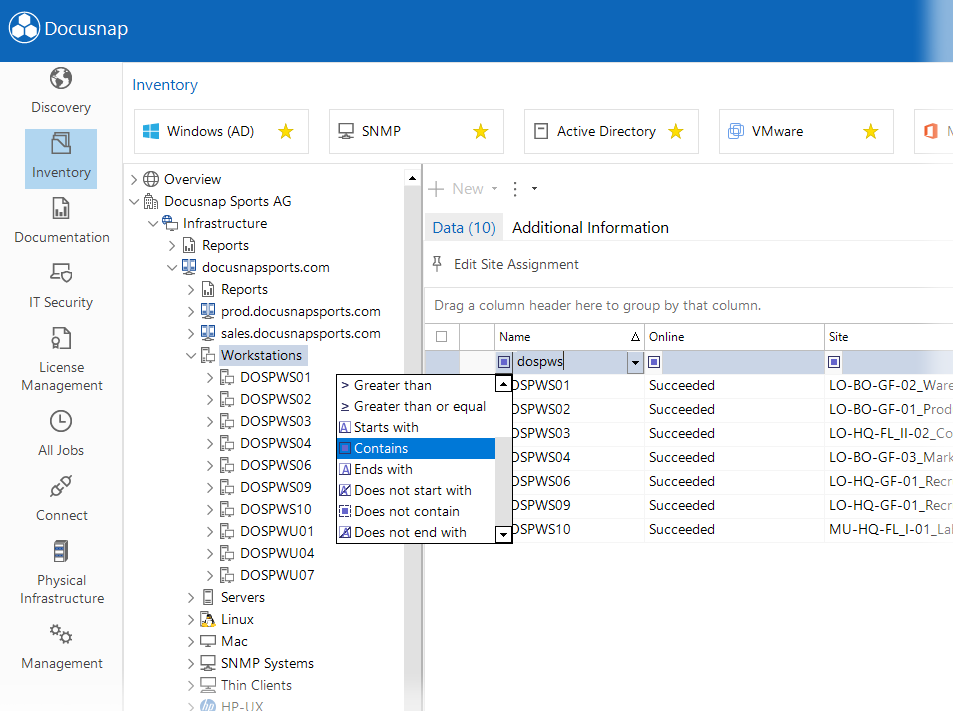The width and height of the screenshot is (953, 711).
Task: Expand the DOSPWS01 tree node
Action: pyautogui.click(x=210, y=377)
